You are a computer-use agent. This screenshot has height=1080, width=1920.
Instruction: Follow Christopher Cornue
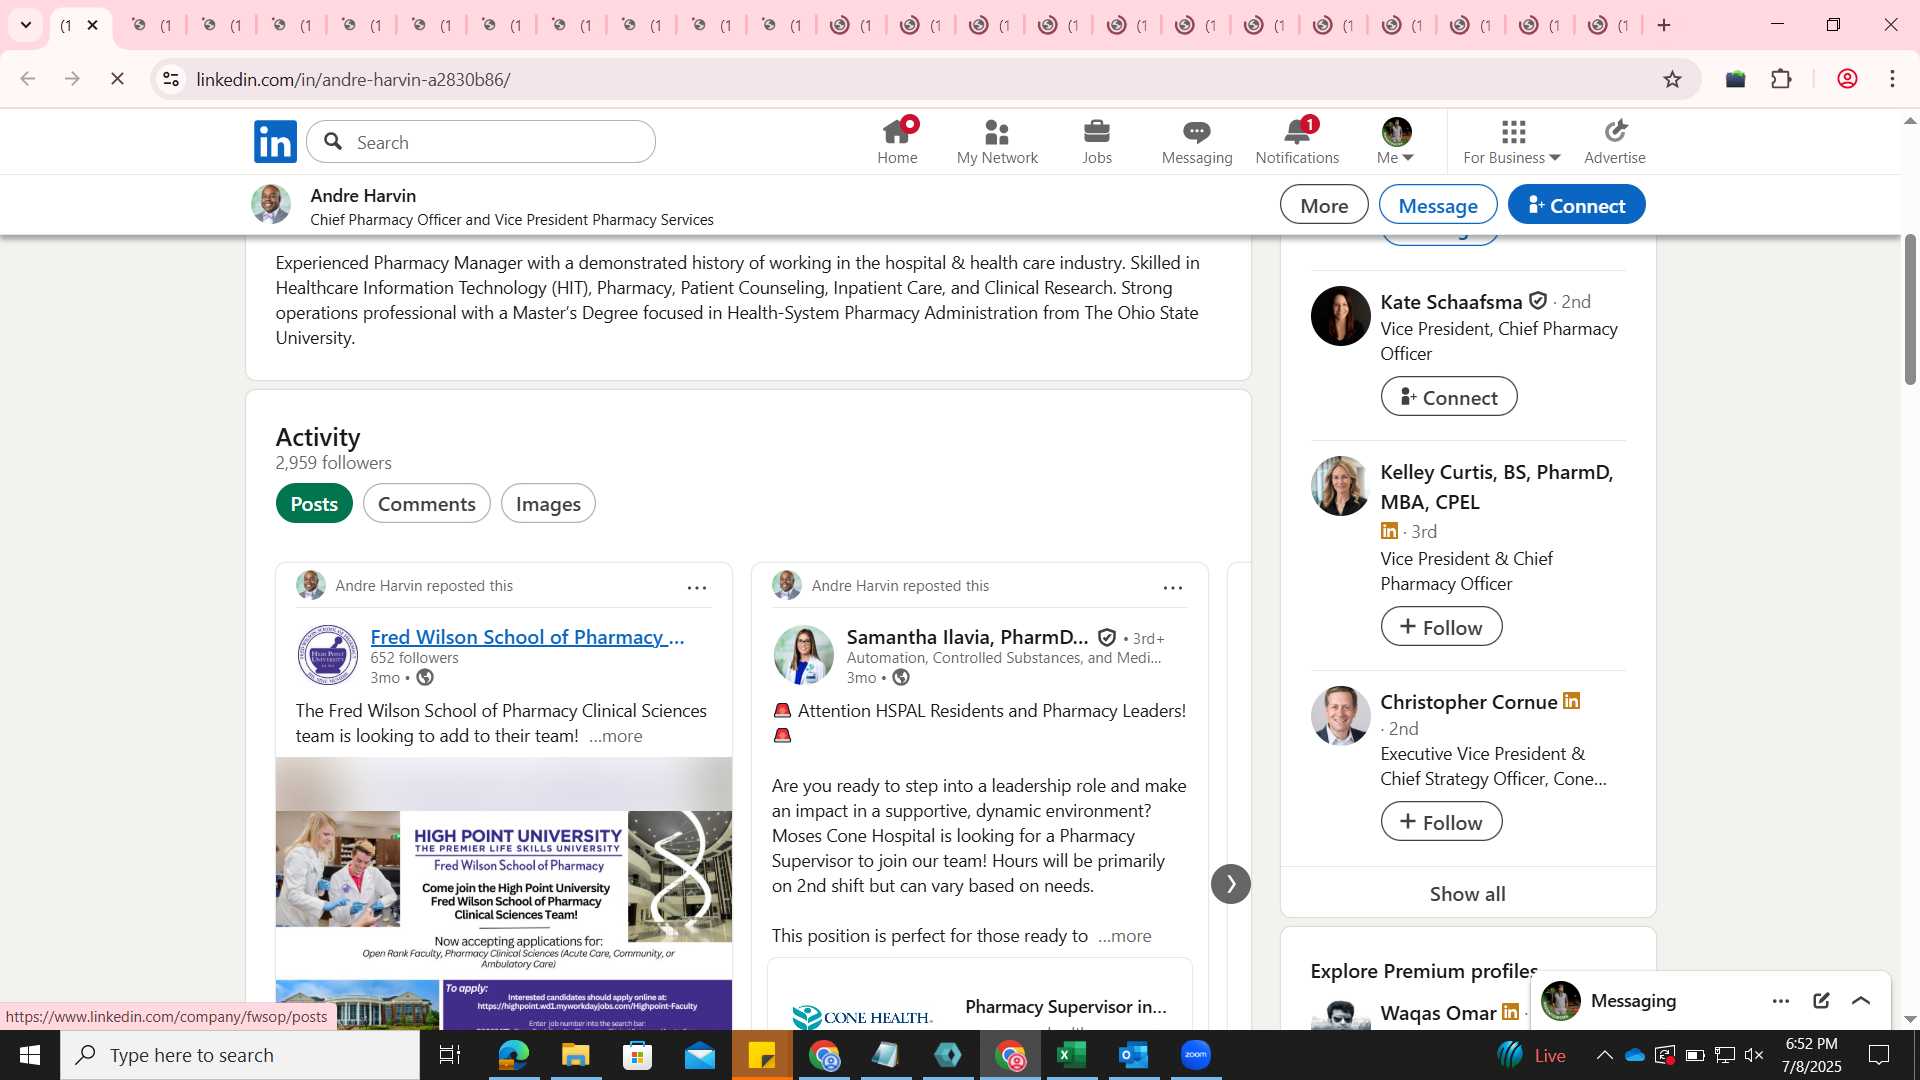(x=1441, y=822)
